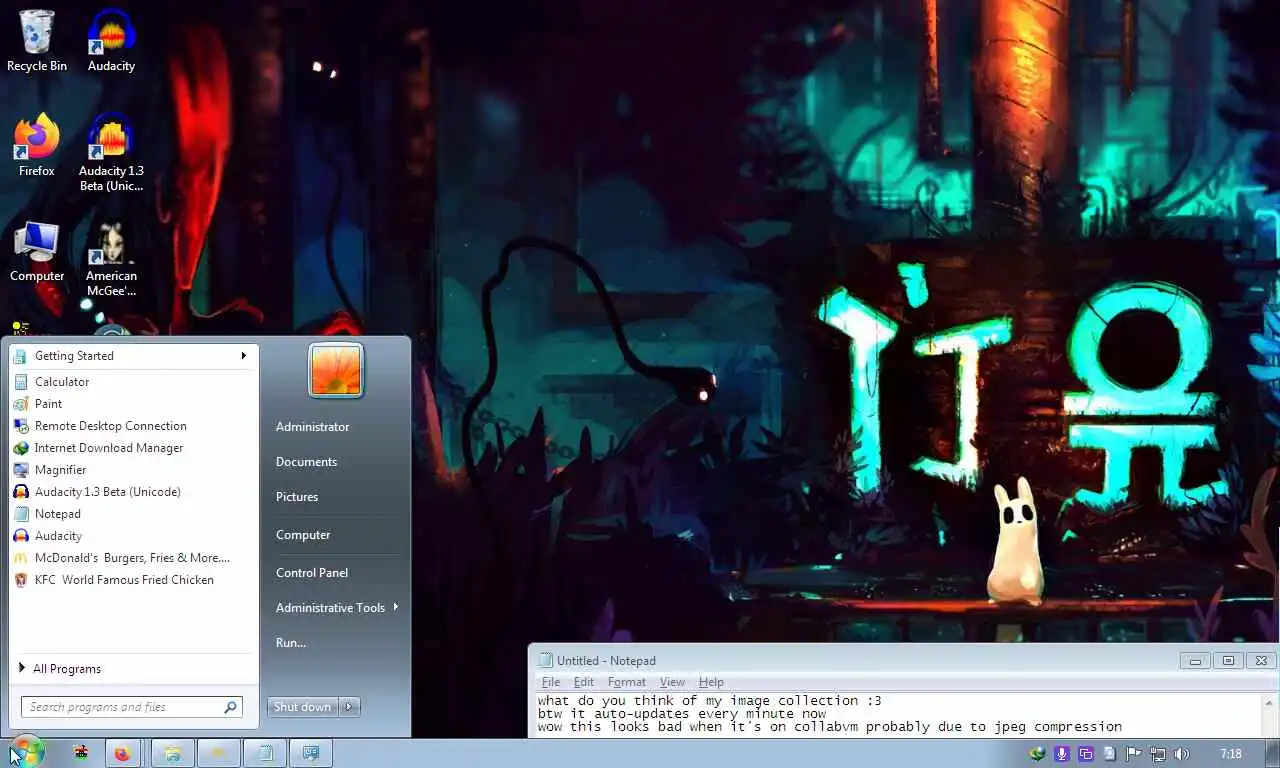1280x768 pixels.
Task: Click the search magnifier icon in Start menu
Action: (x=231, y=707)
